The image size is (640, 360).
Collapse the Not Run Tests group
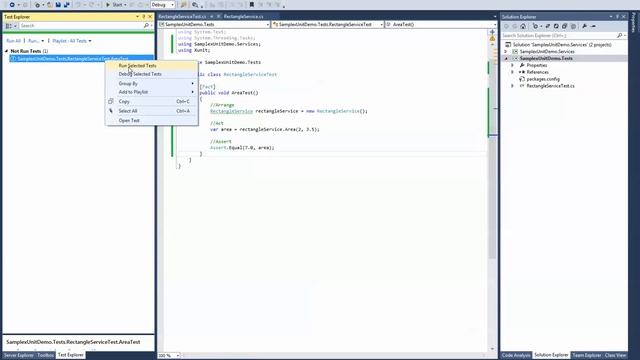[x=7, y=51]
